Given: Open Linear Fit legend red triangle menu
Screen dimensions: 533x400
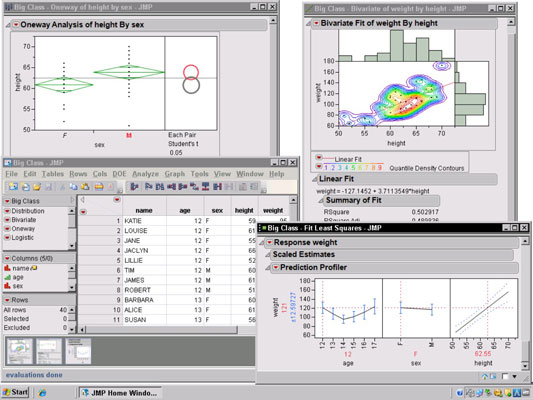Looking at the screenshot, I should pyautogui.click(x=319, y=158).
